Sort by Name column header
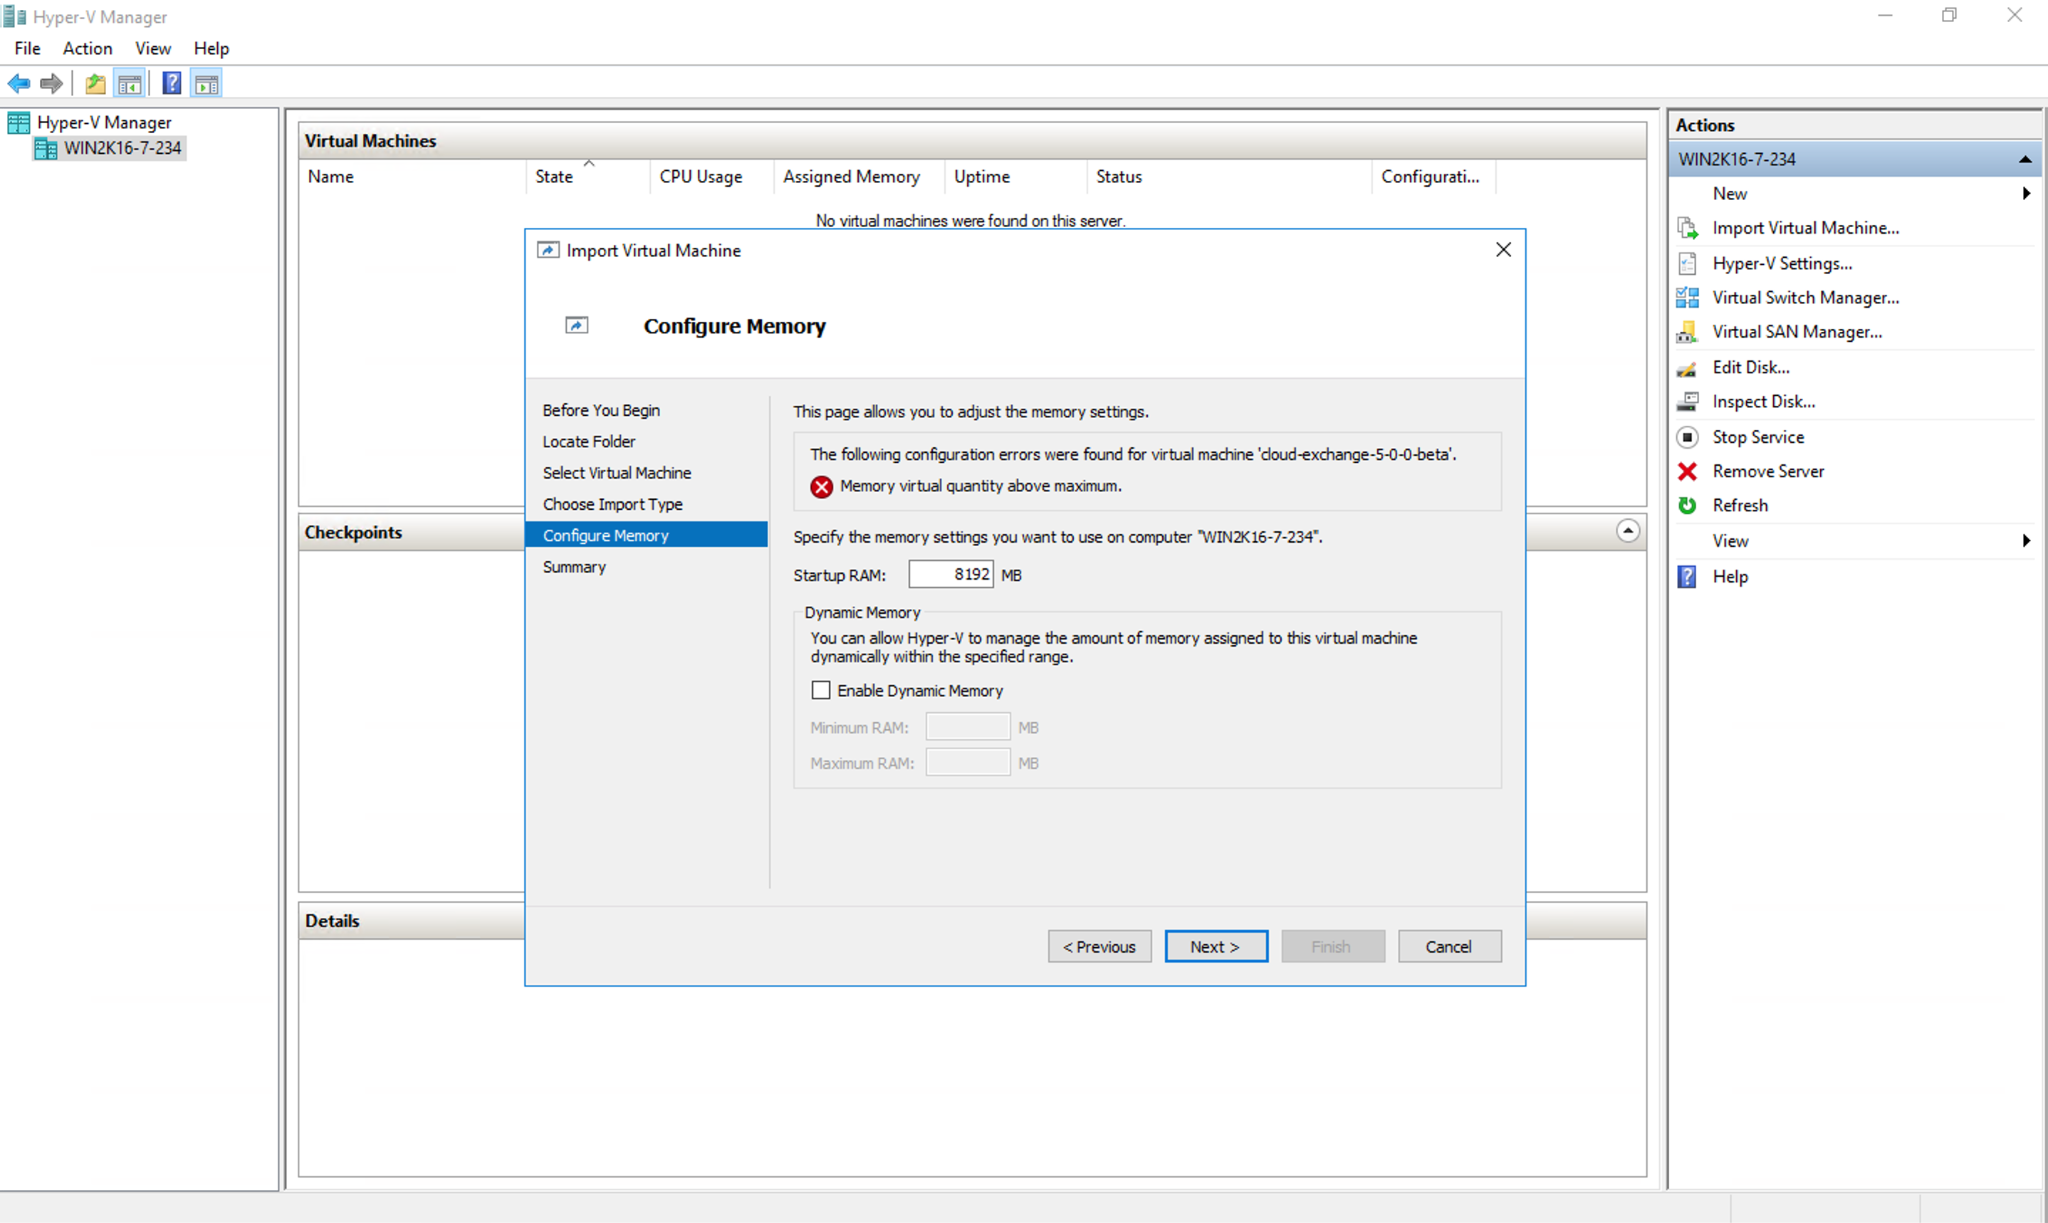Image resolution: width=2048 pixels, height=1223 pixels. (412, 177)
